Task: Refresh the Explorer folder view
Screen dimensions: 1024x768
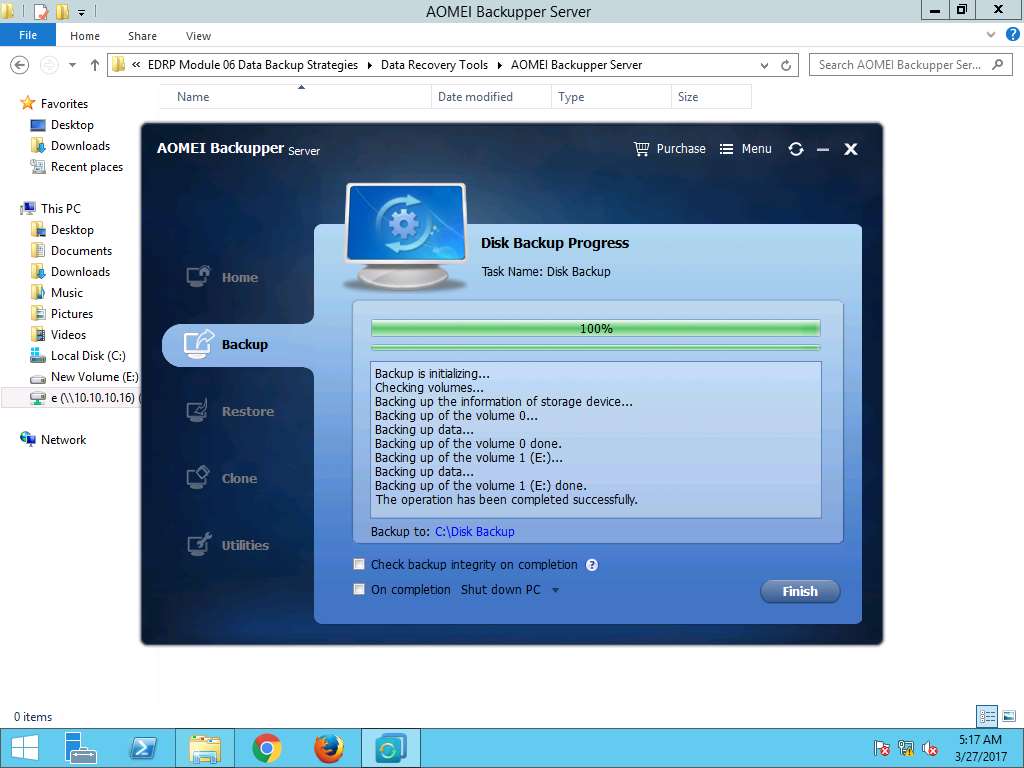Action: 786,65
